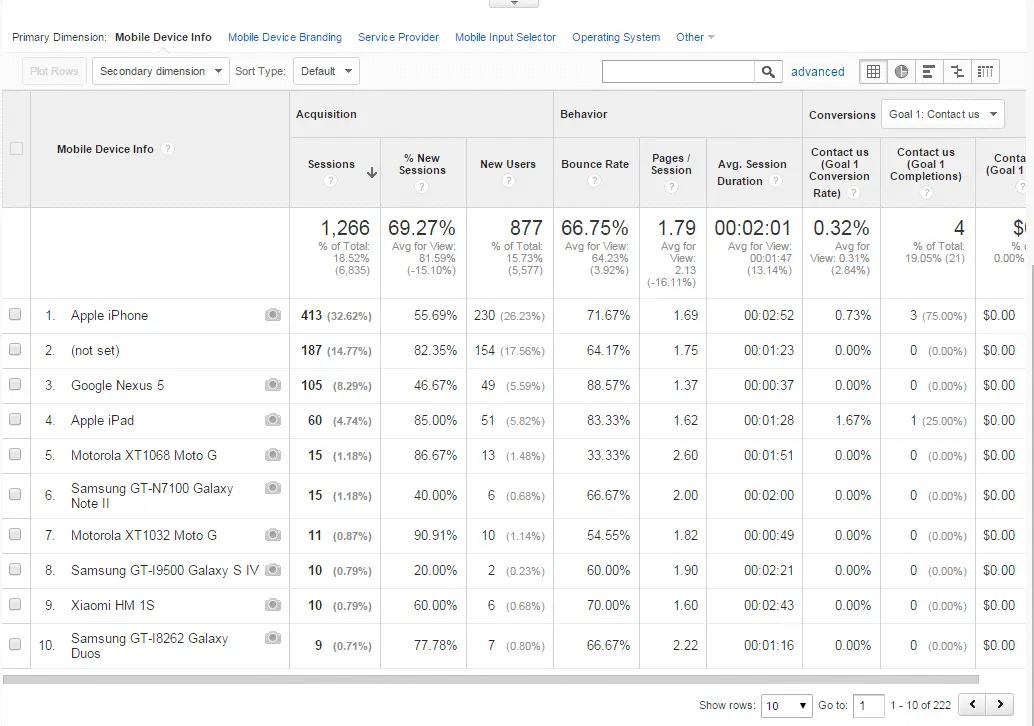Check the checkbox for Apple iPad row

(16, 420)
